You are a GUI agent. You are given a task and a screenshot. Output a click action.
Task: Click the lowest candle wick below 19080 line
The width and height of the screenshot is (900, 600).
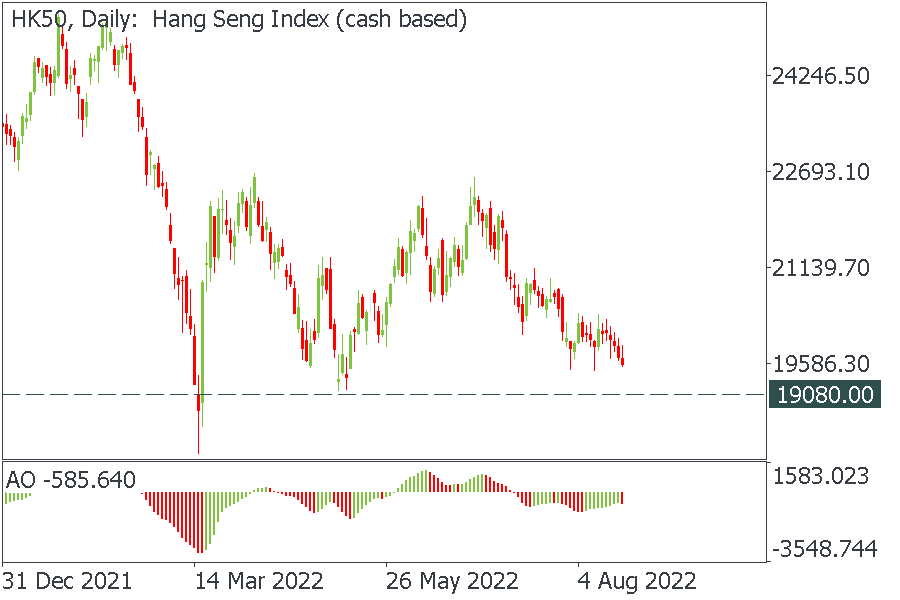199,435
